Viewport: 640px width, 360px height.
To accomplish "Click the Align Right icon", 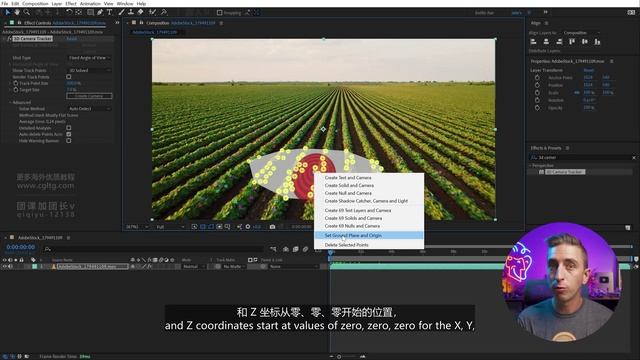I will coord(559,42).
